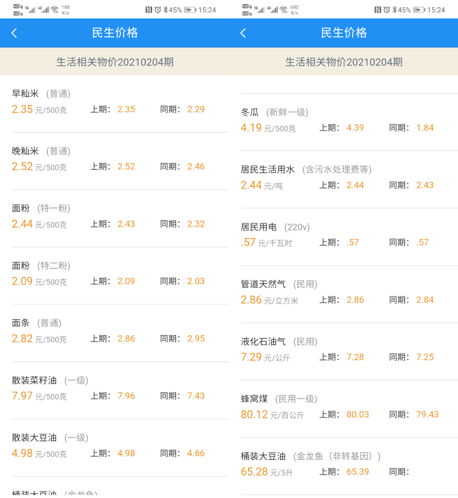Tap 面条 current price 2.82
The image size is (458, 498).
pyautogui.click(x=22, y=339)
